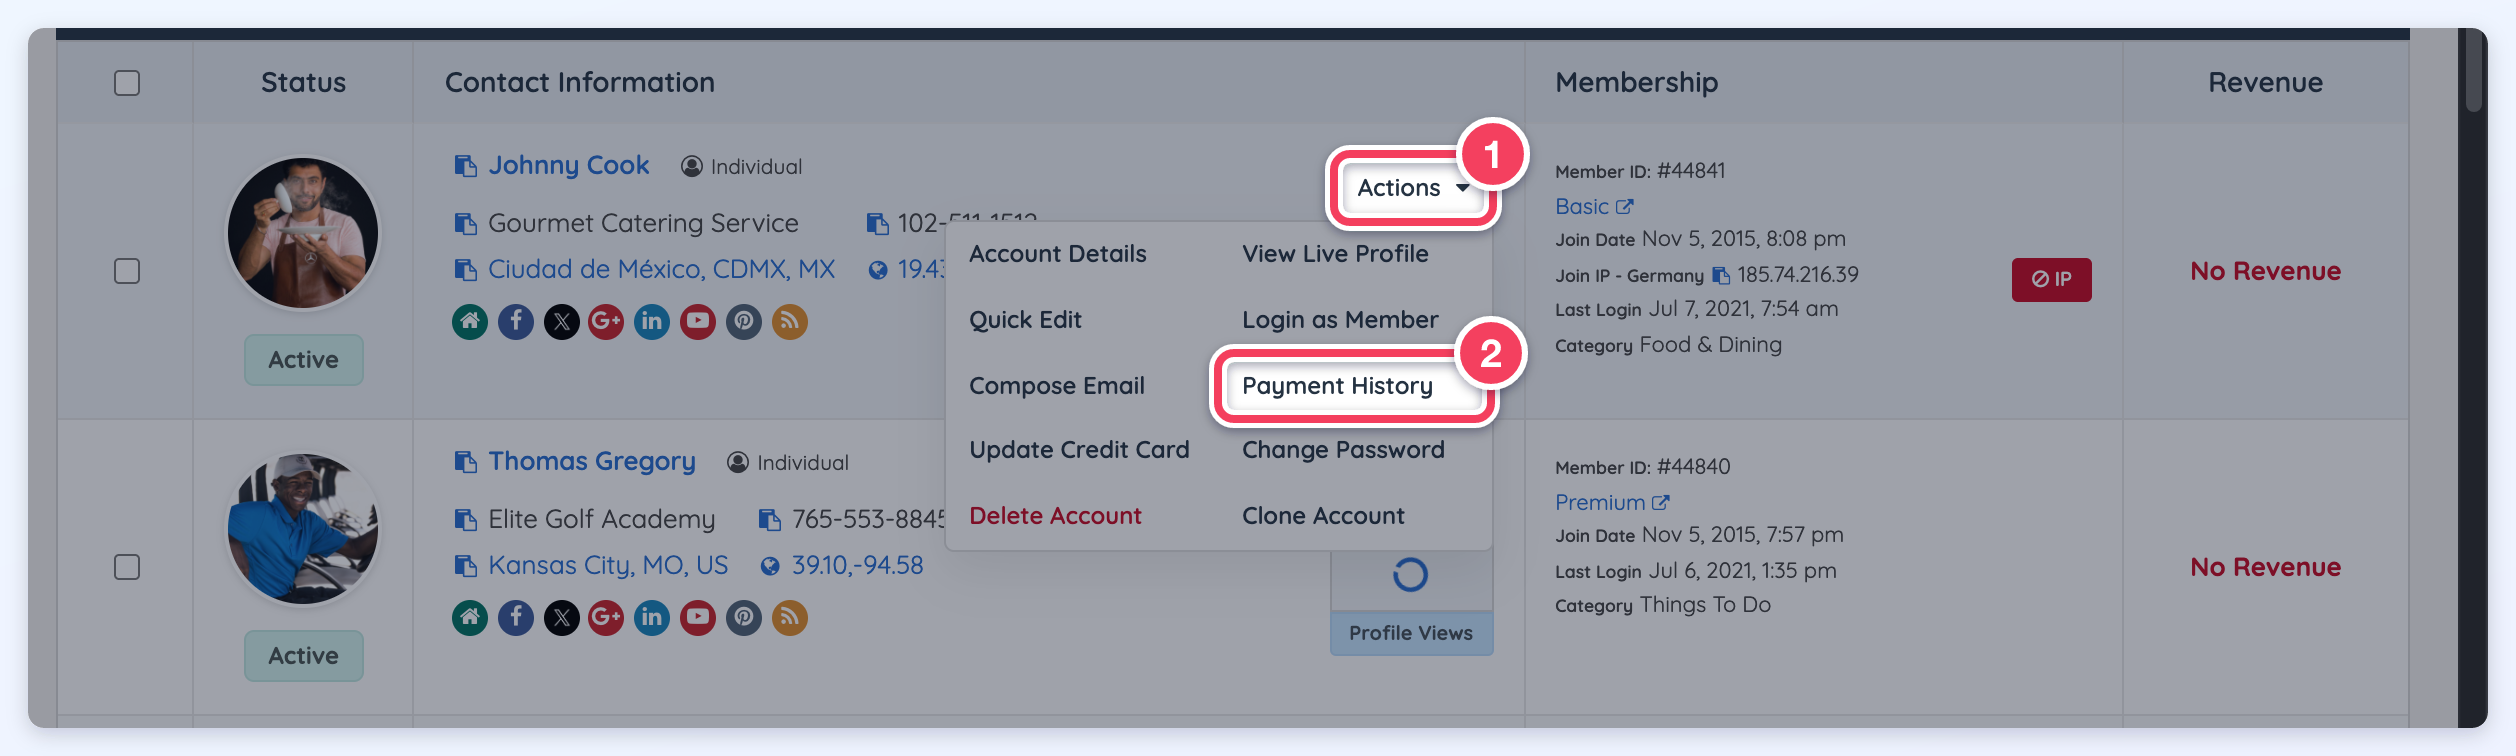This screenshot has width=2516, height=756.
Task: Open Payment History from the menu
Action: click(x=1337, y=386)
